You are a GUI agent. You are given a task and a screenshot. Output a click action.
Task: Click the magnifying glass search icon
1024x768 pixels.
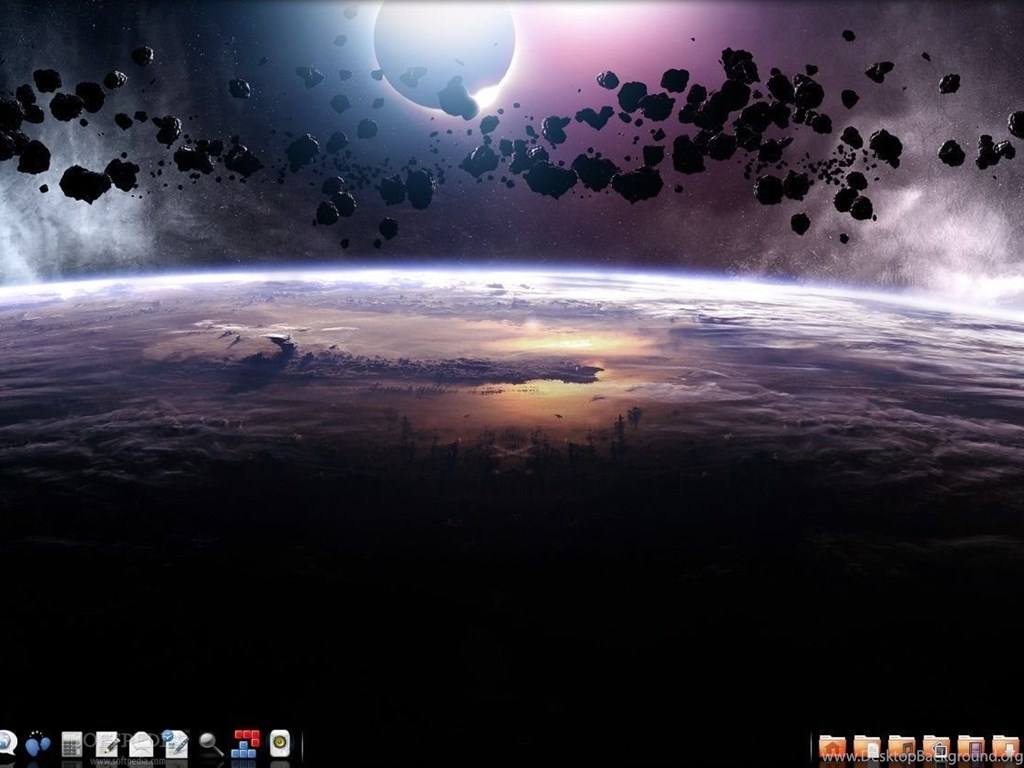pyautogui.click(x=210, y=743)
